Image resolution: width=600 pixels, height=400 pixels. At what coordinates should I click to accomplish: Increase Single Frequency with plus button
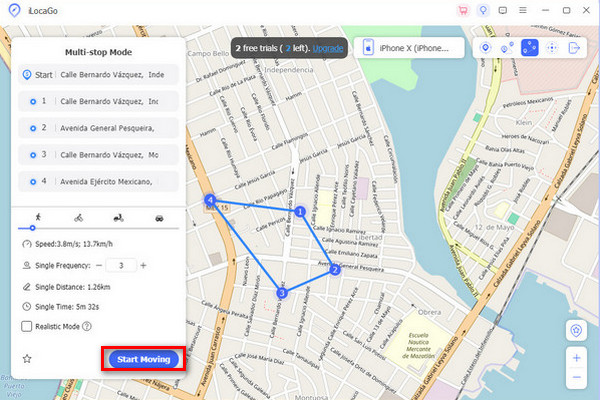144,265
